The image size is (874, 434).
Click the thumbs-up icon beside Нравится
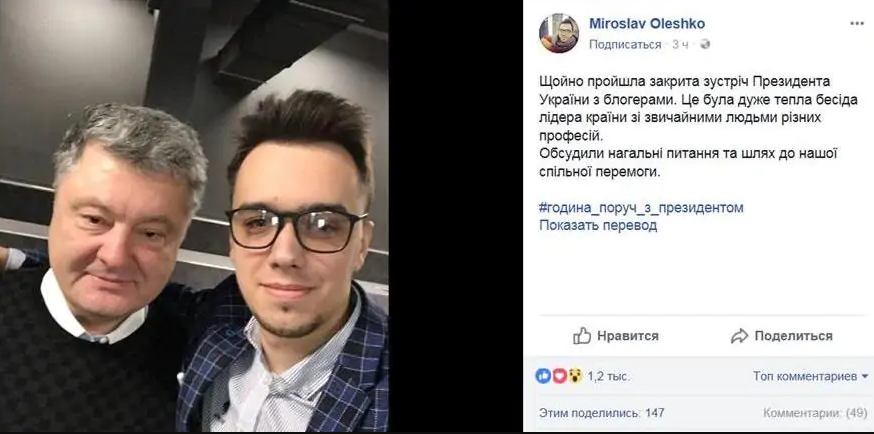coord(581,336)
